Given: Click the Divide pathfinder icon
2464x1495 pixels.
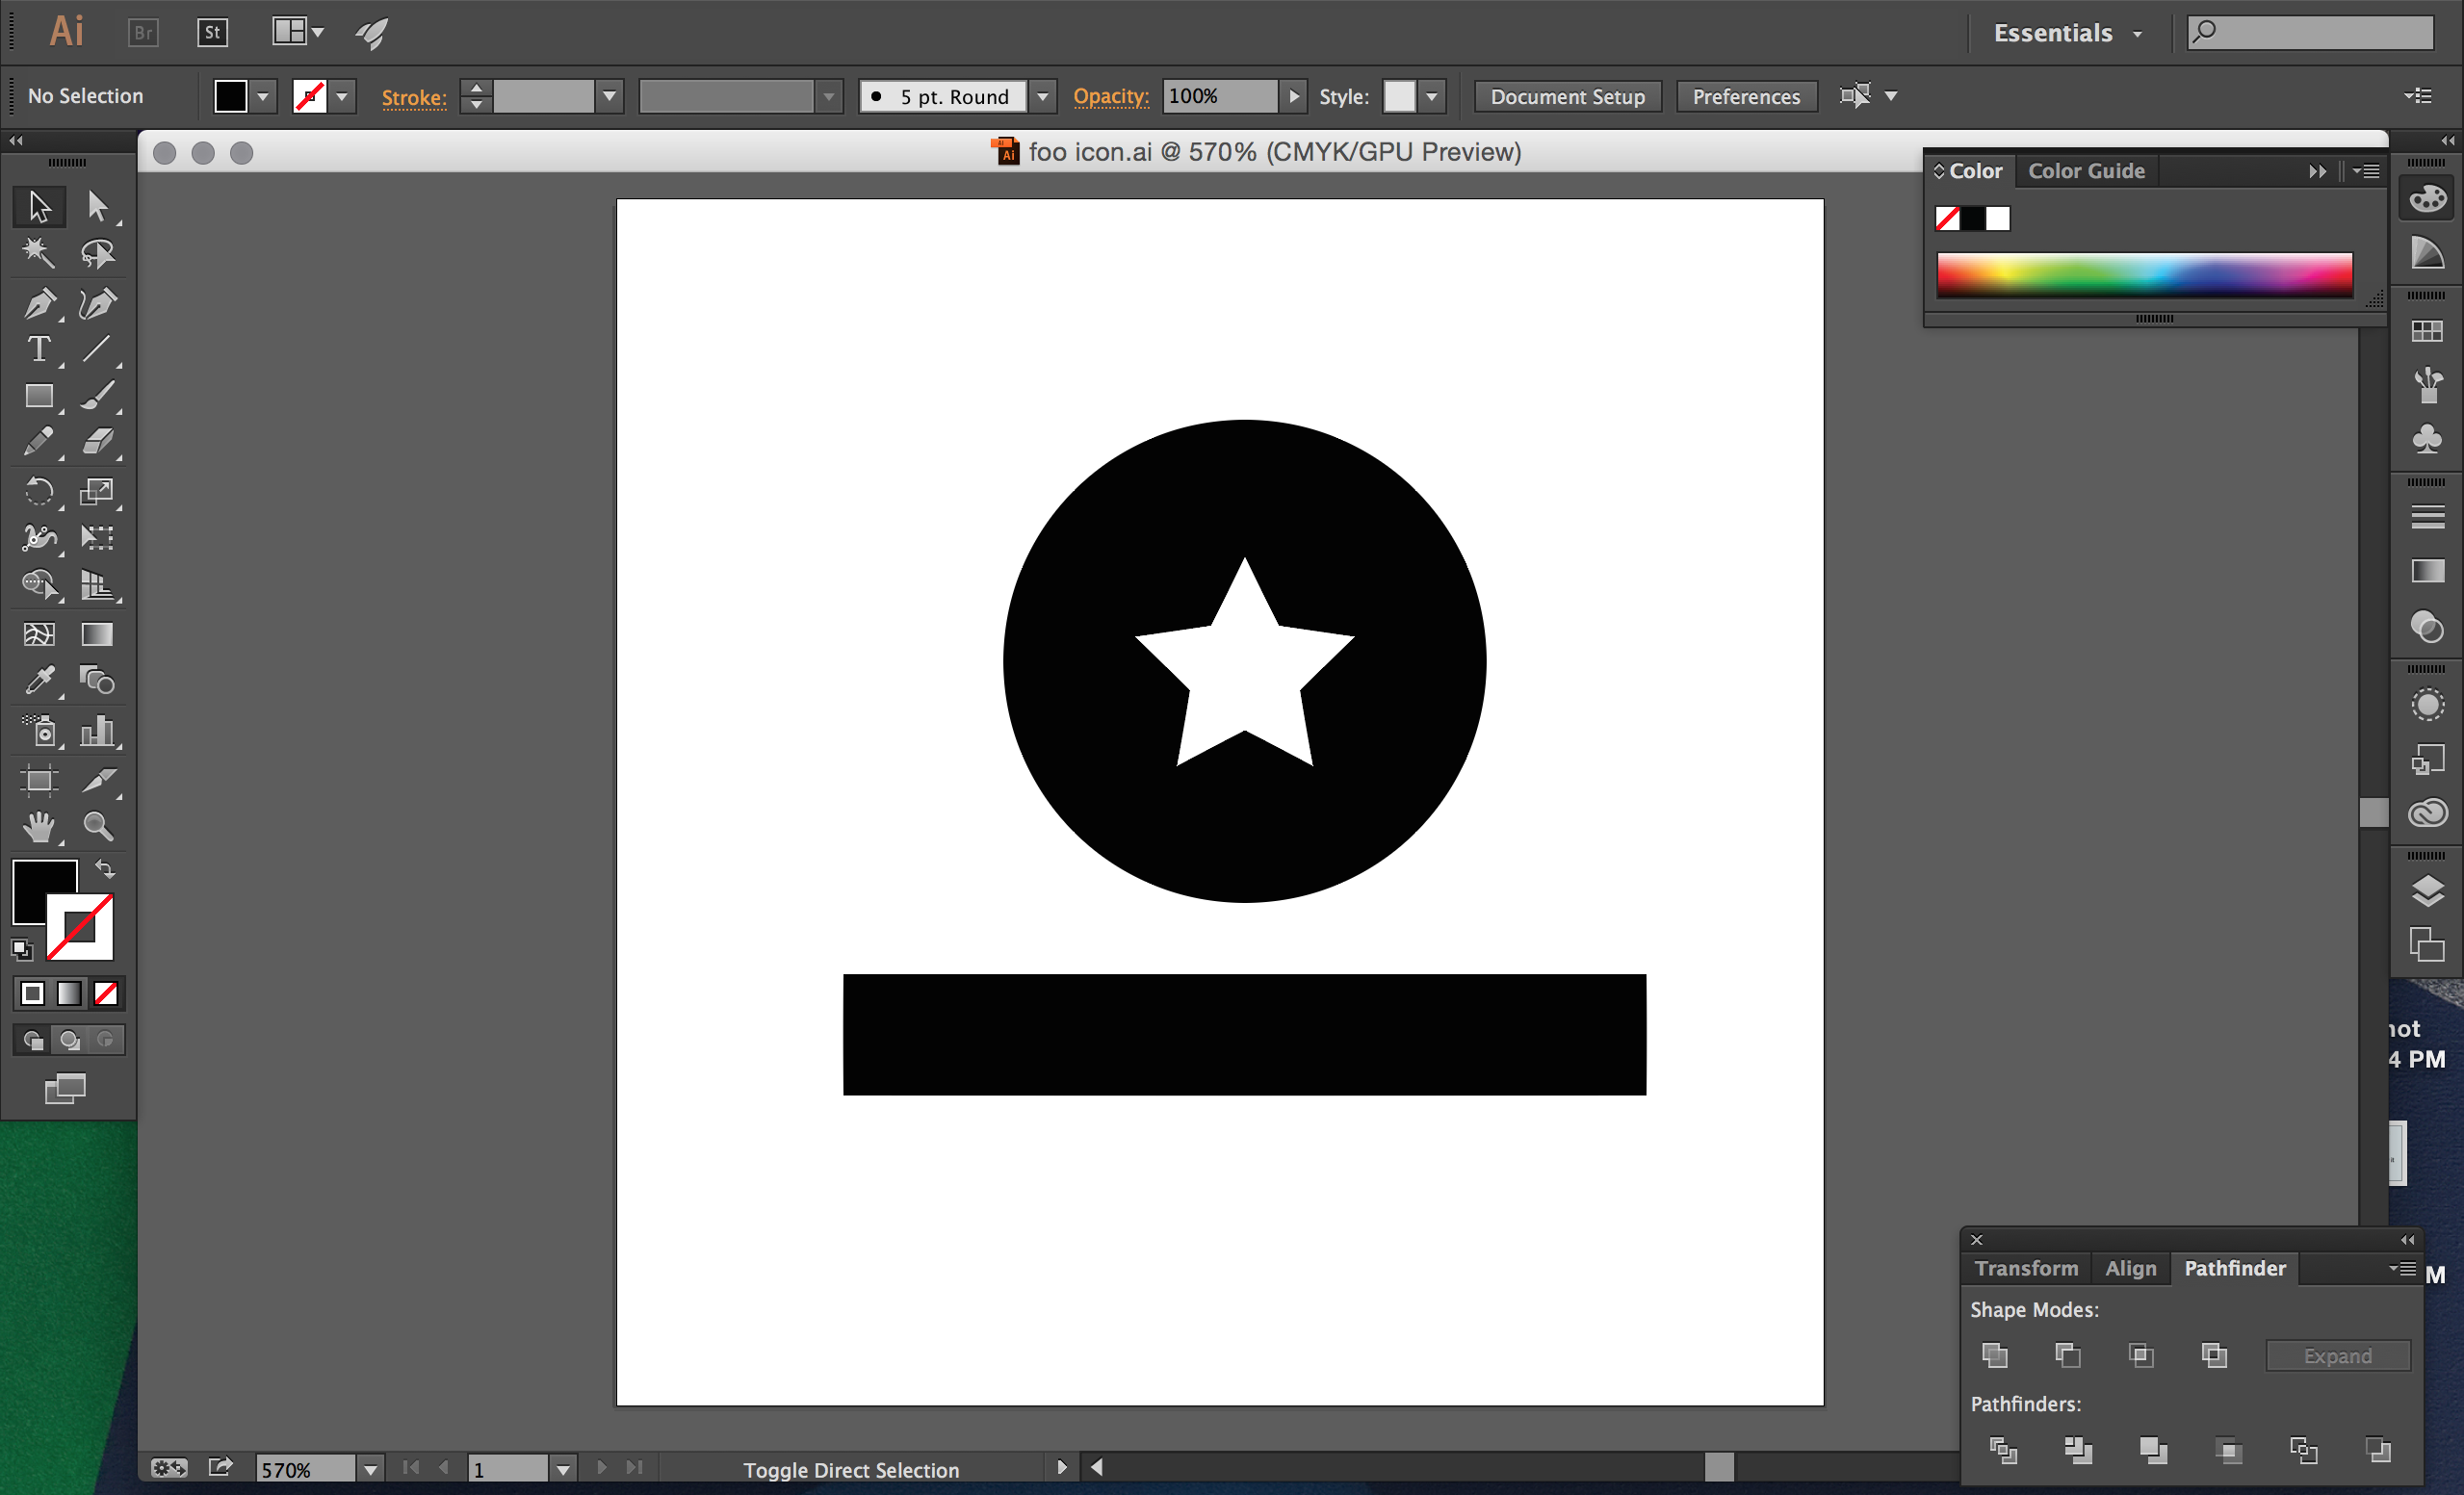Looking at the screenshot, I should (2003, 1450).
